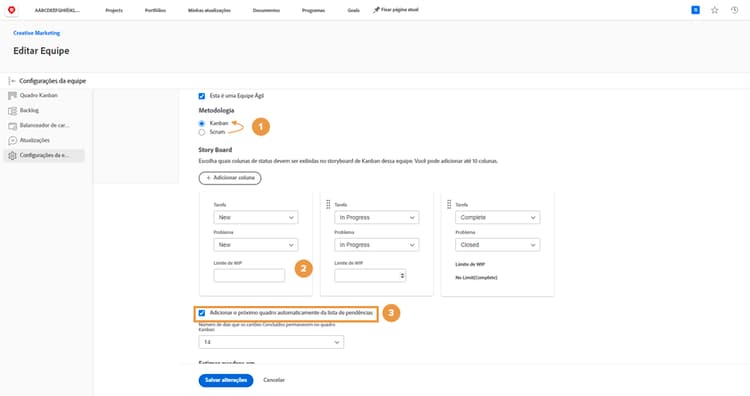Viewport: 750px width, 396px height.
Task: Toggle Adicionar o próximo quadro automaticamente checkbox
Action: coord(202,313)
